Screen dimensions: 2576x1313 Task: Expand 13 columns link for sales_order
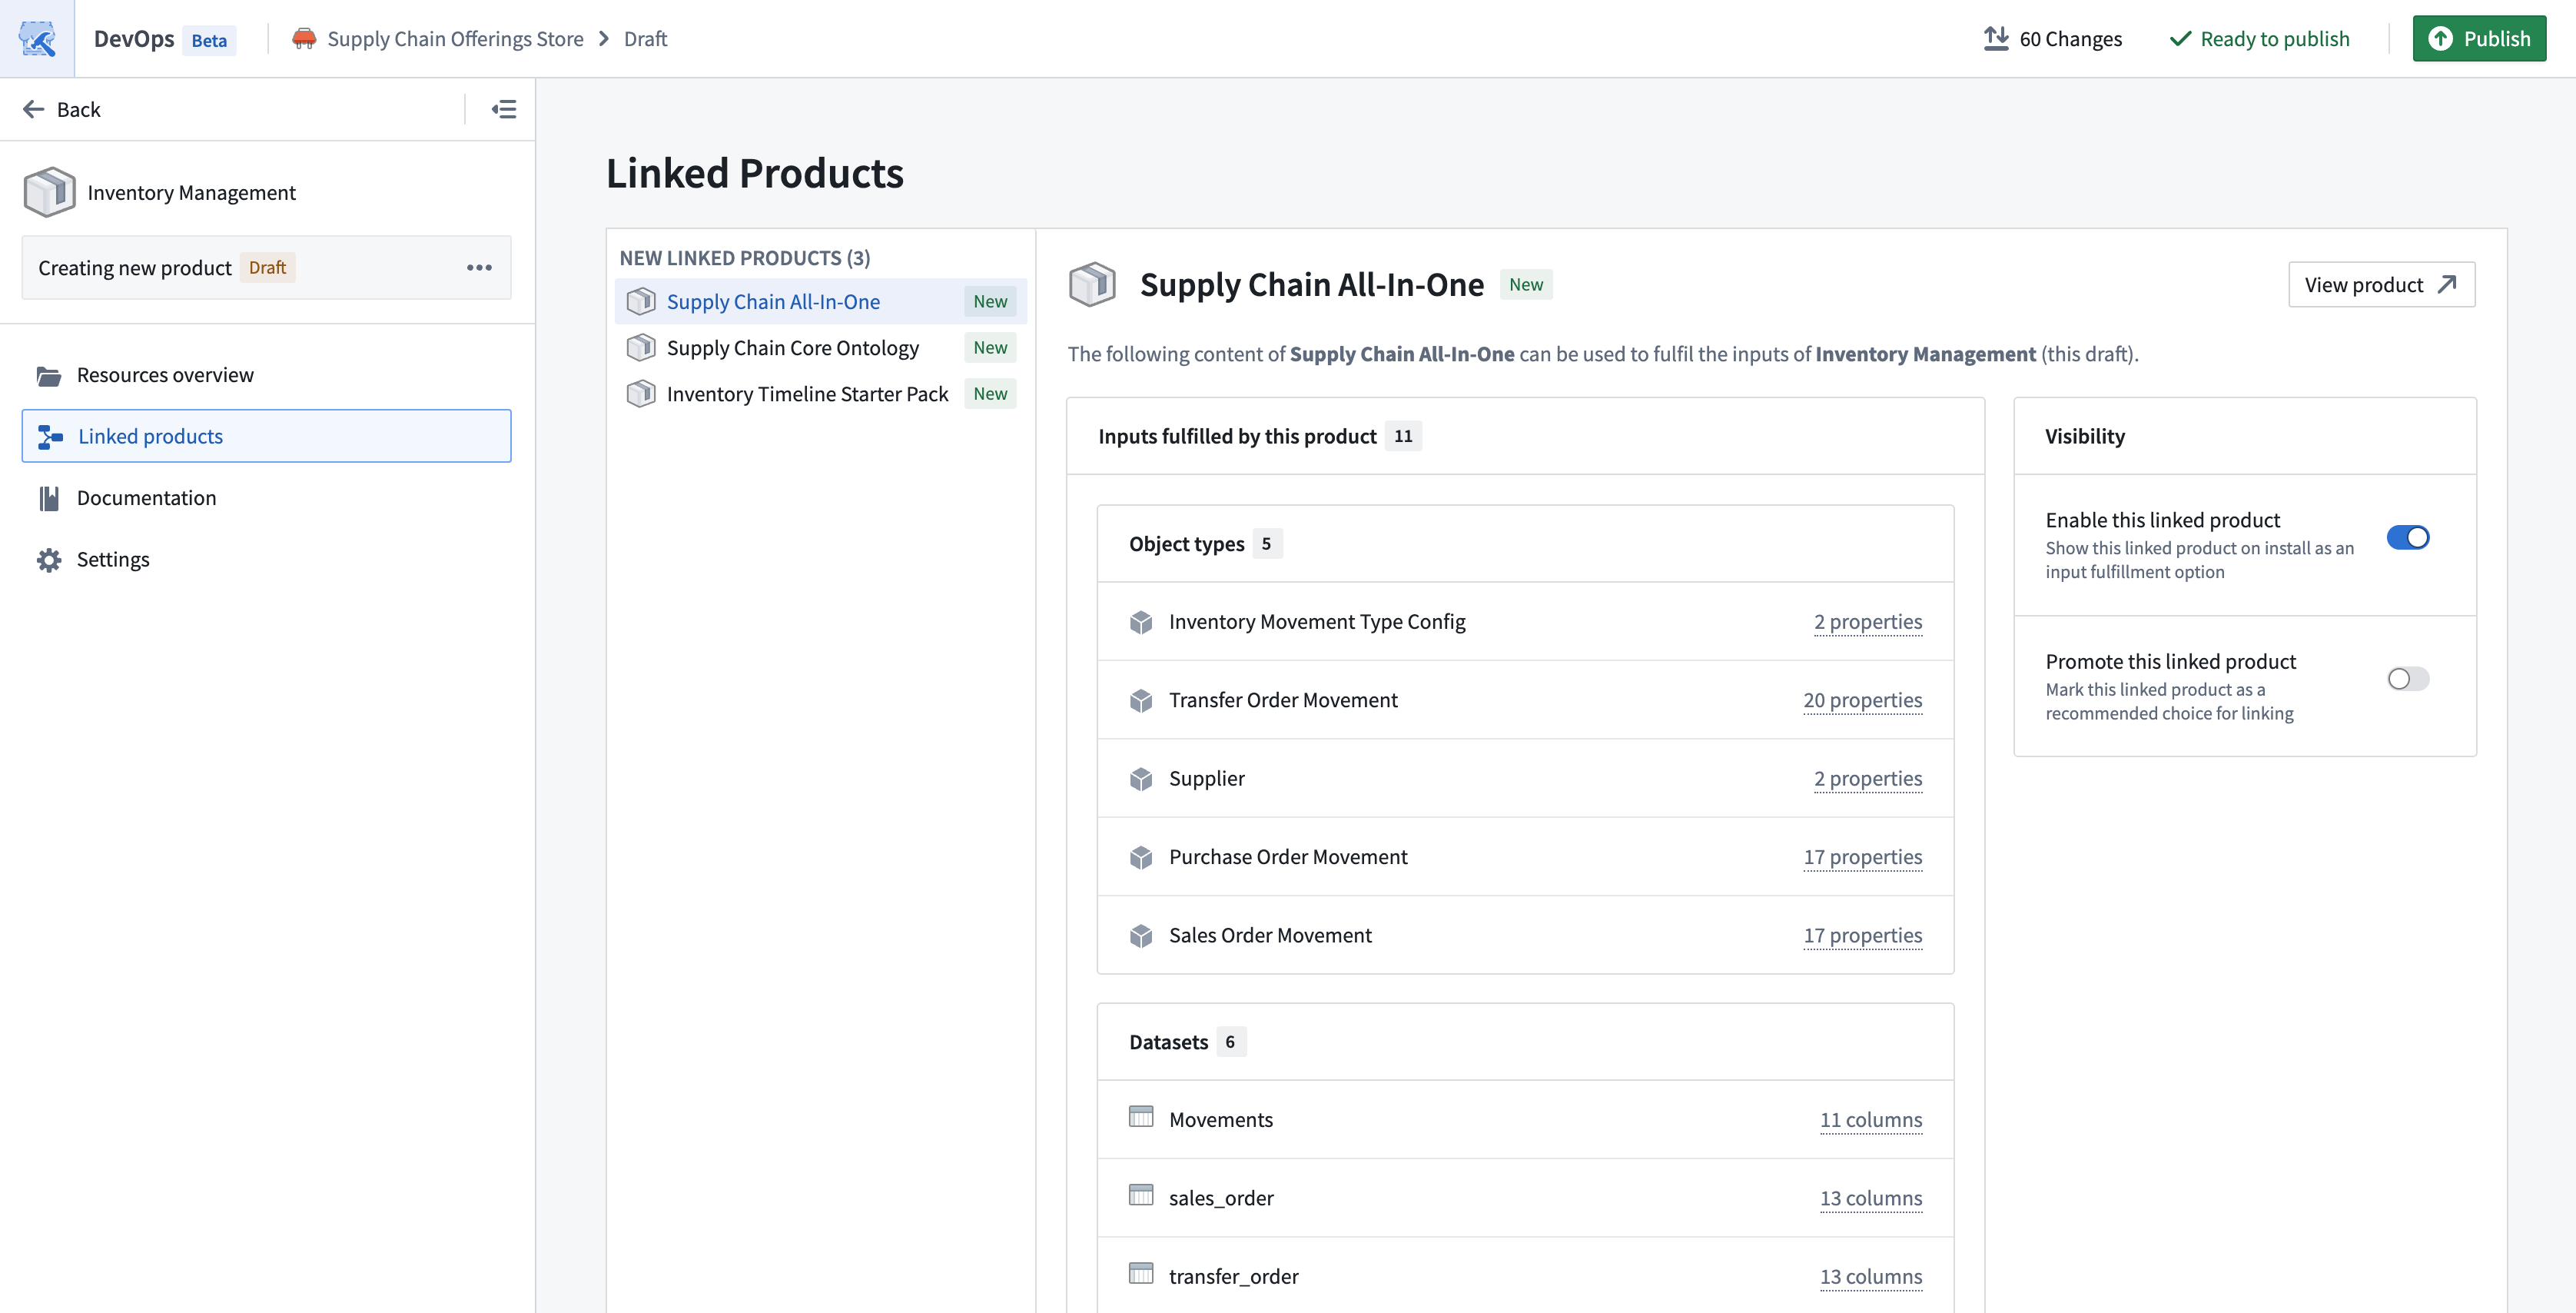[x=1870, y=1198]
